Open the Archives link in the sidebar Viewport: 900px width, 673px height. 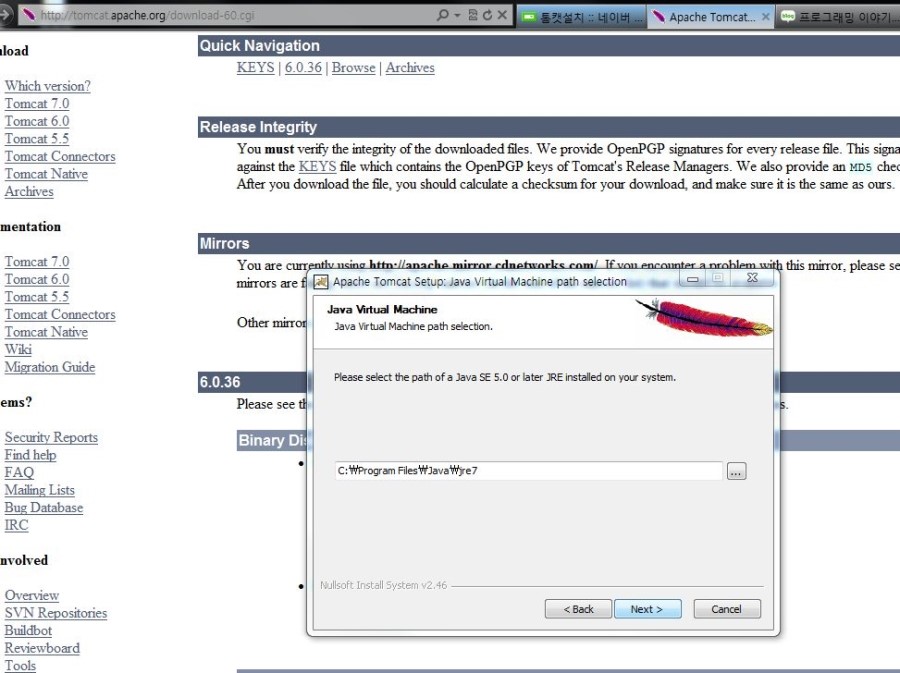[29, 192]
